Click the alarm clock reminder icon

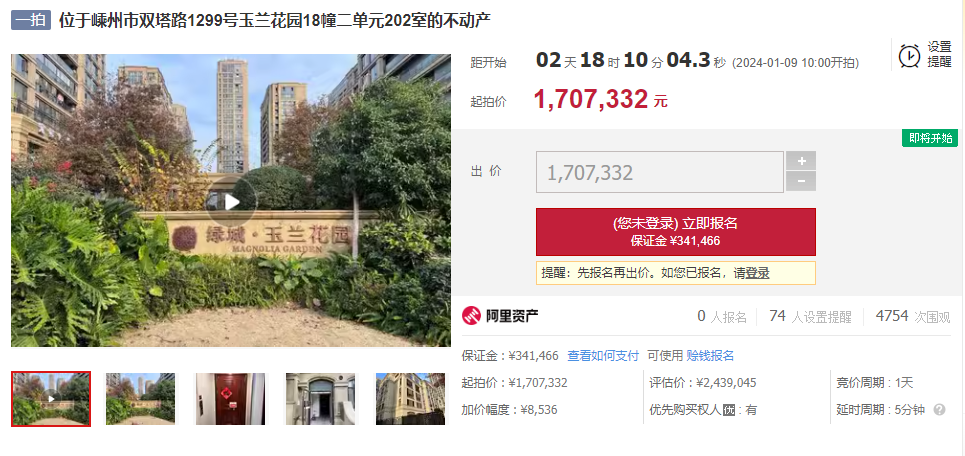point(909,55)
